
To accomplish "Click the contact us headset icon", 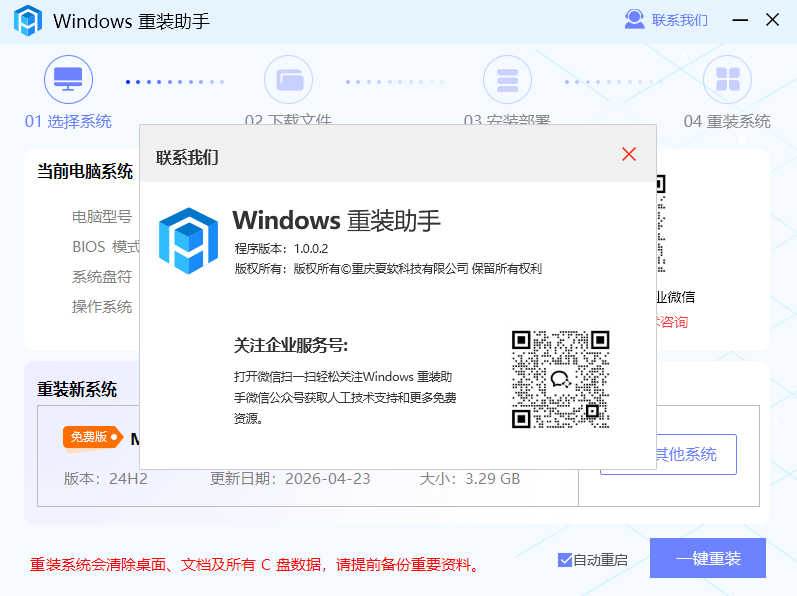I will click(634, 19).
